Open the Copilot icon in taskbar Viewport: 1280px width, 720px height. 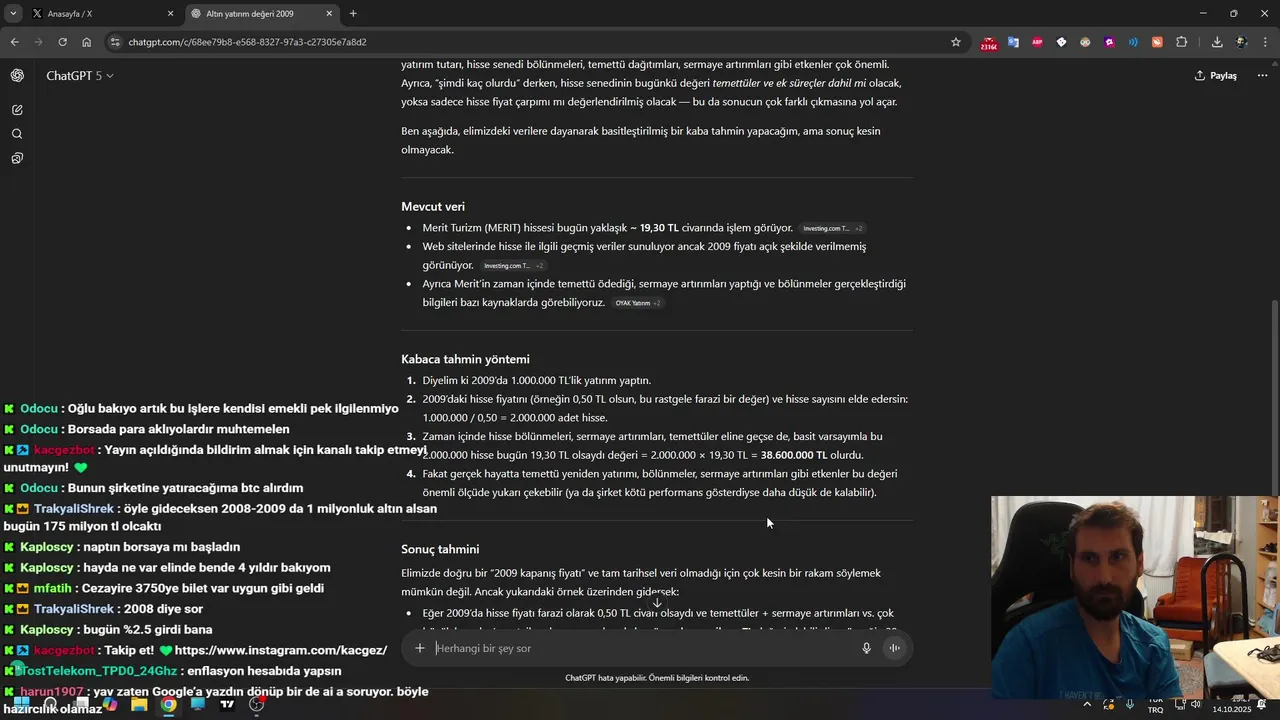click(x=110, y=704)
